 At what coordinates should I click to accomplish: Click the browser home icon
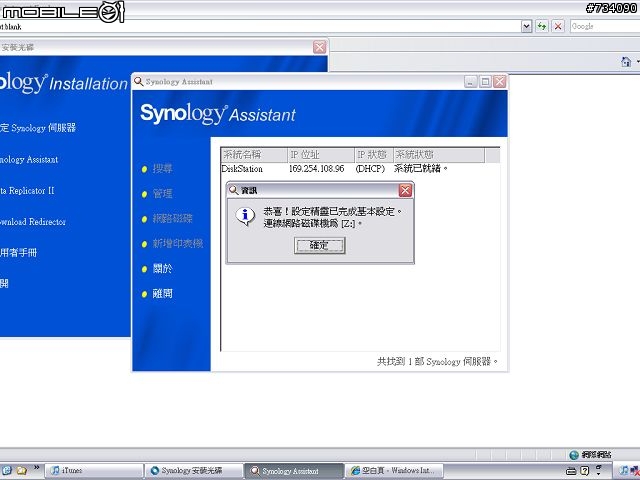pyautogui.click(x=626, y=62)
